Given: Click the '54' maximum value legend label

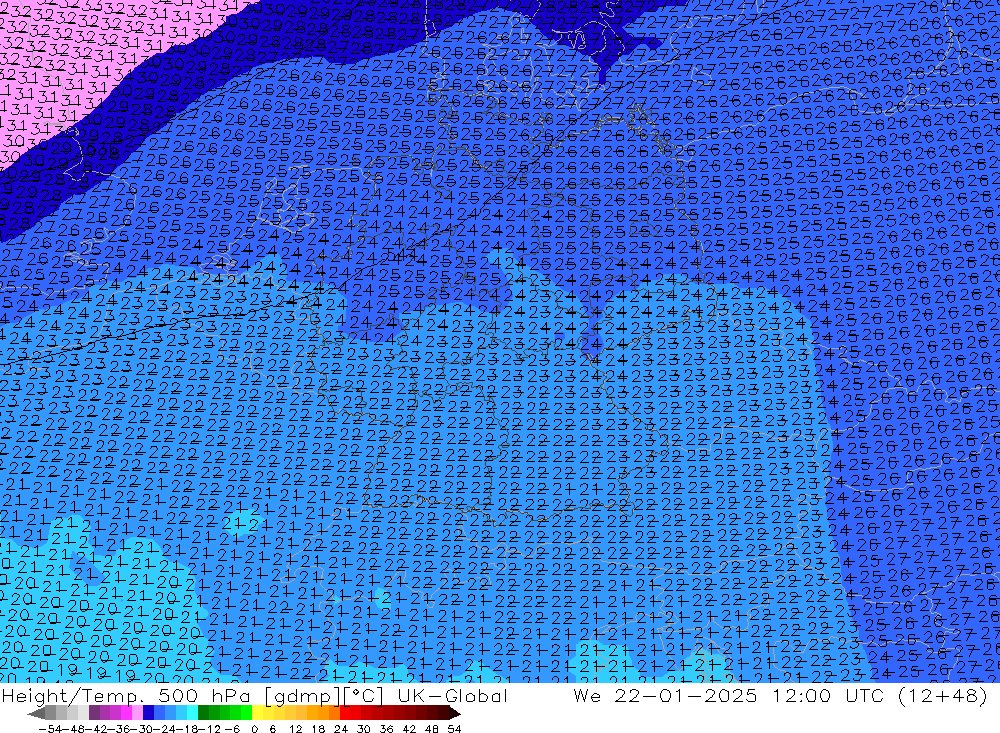Looking at the screenshot, I should point(454,729).
